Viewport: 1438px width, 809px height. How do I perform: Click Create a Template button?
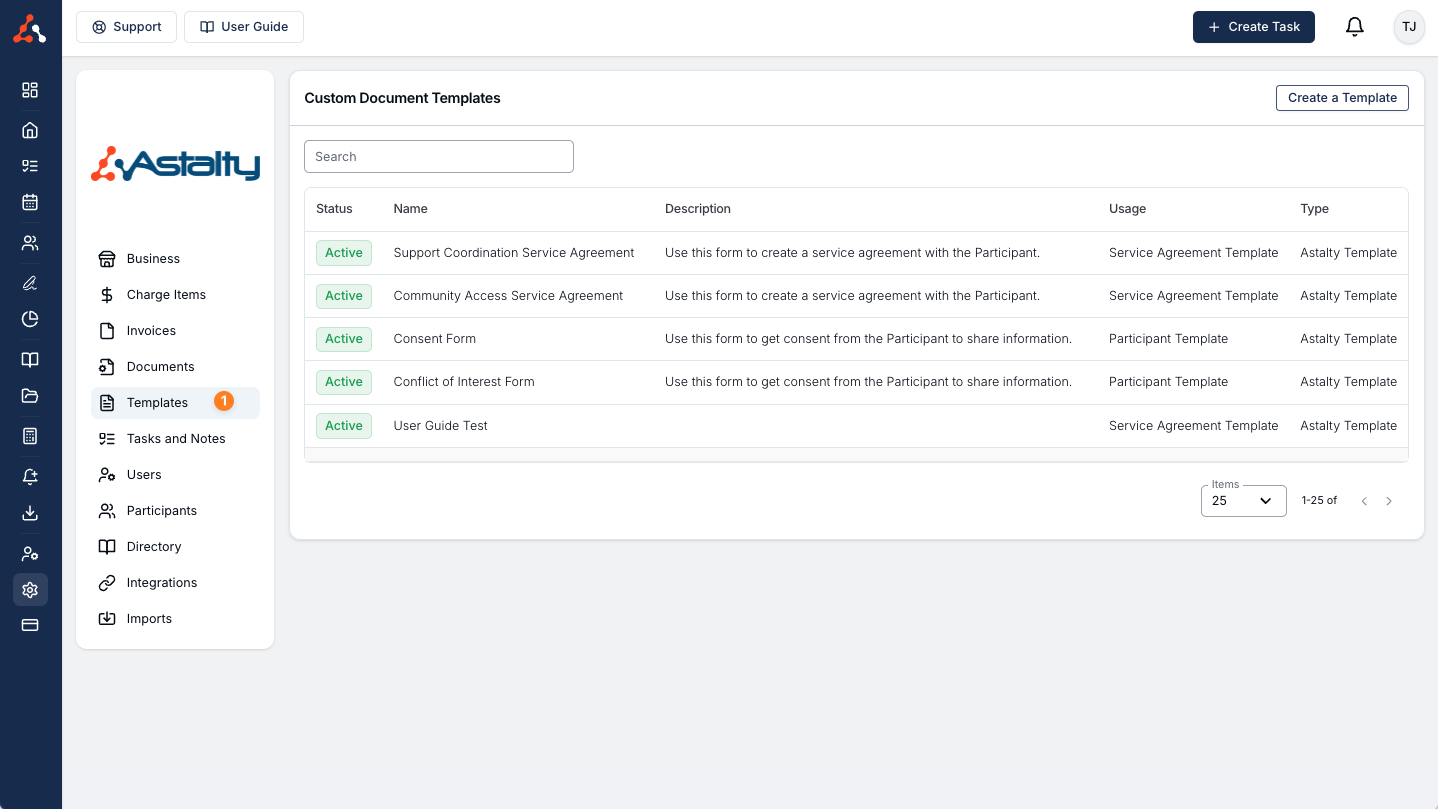[x=1342, y=98]
